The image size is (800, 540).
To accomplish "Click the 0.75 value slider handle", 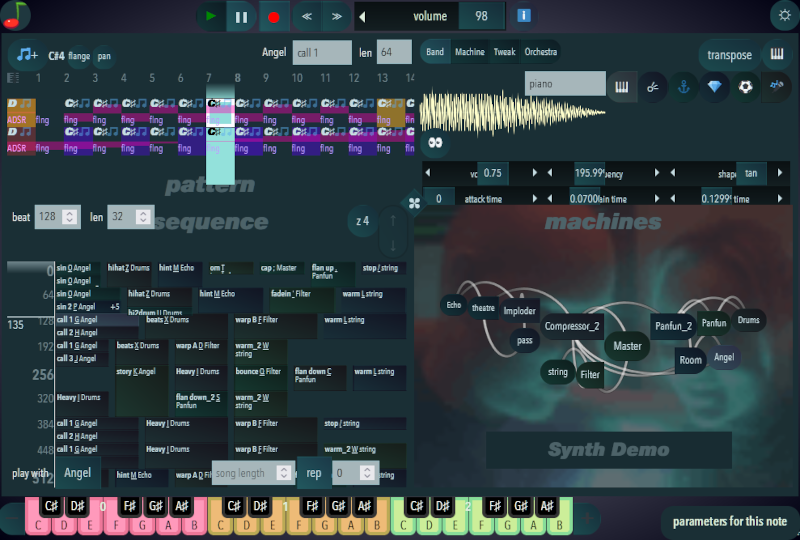I will [x=493, y=173].
